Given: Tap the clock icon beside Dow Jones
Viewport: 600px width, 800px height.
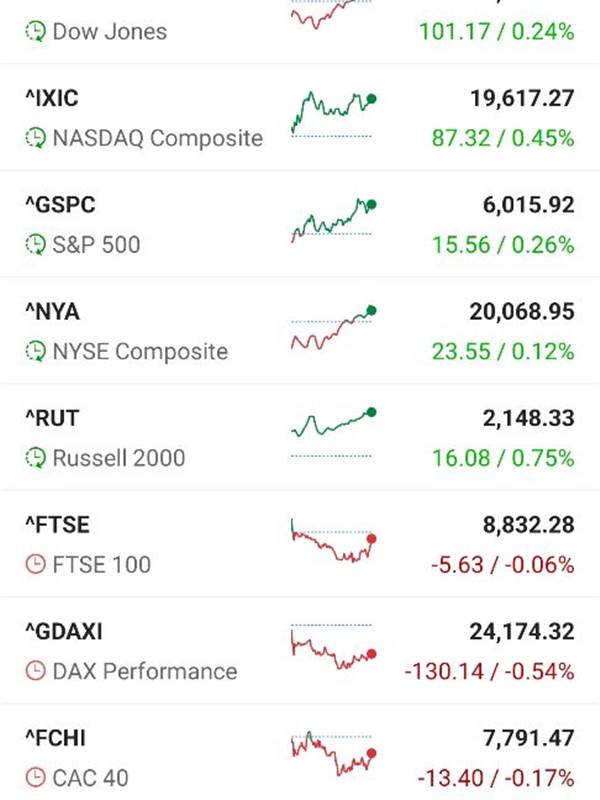Looking at the screenshot, I should [x=36, y=32].
